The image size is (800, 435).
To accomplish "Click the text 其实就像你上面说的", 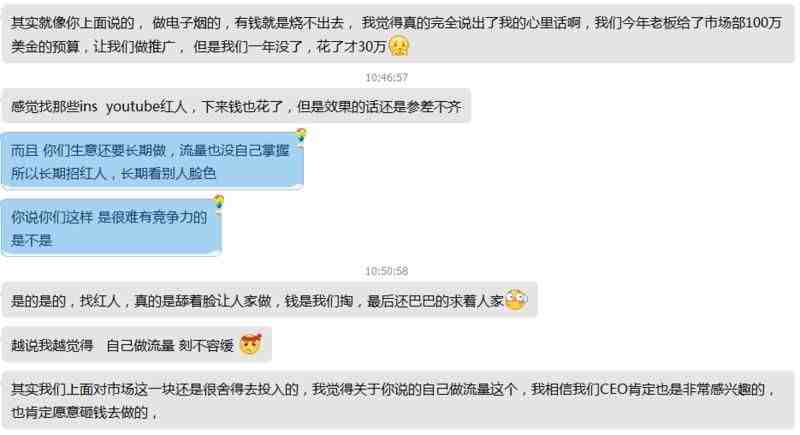I will coord(72,23).
